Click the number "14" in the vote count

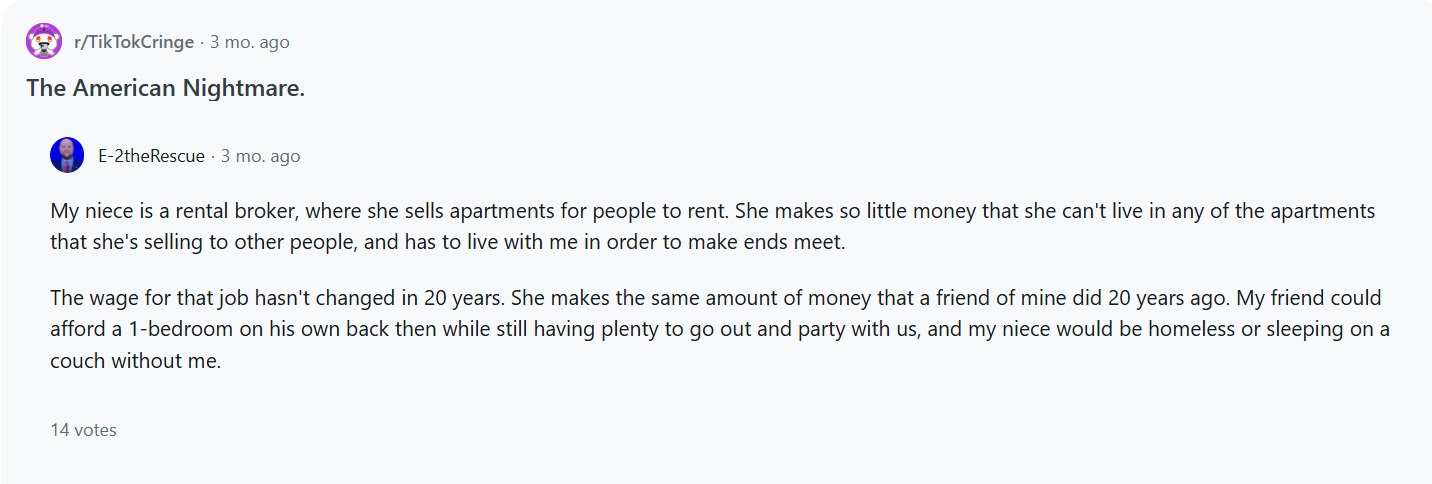(60, 430)
